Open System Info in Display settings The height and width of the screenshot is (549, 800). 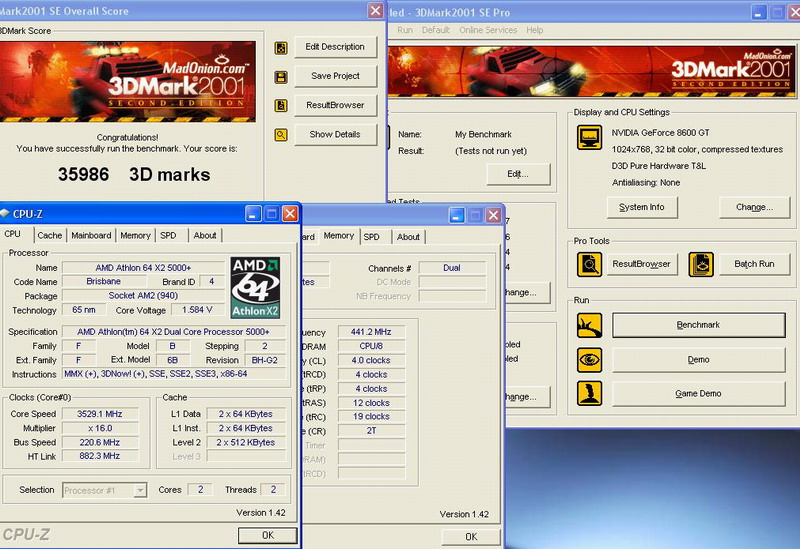click(x=642, y=207)
